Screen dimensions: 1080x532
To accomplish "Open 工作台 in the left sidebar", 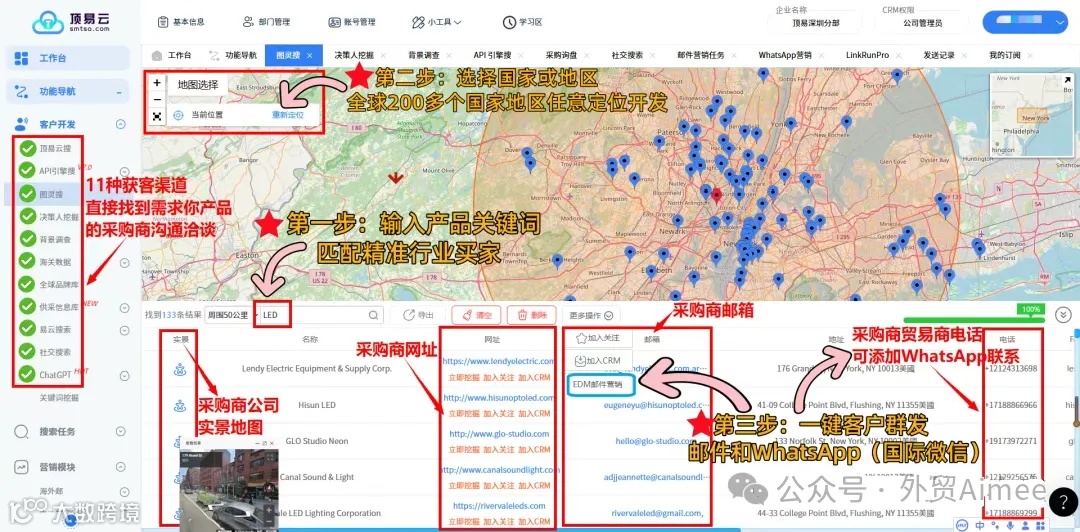I will pos(68,58).
